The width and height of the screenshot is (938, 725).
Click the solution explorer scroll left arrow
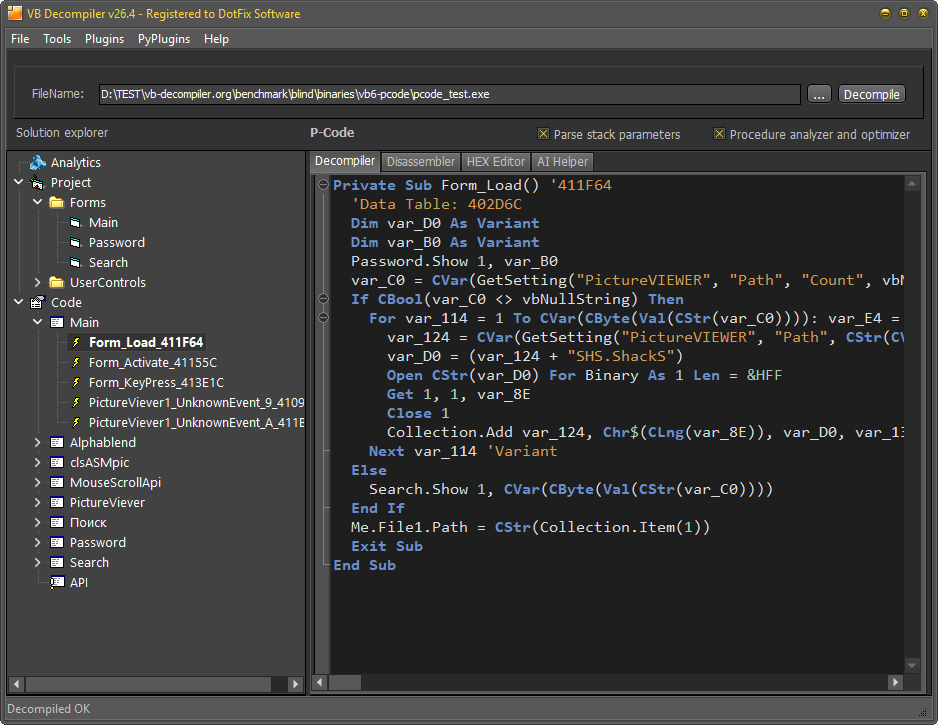tap(16, 684)
